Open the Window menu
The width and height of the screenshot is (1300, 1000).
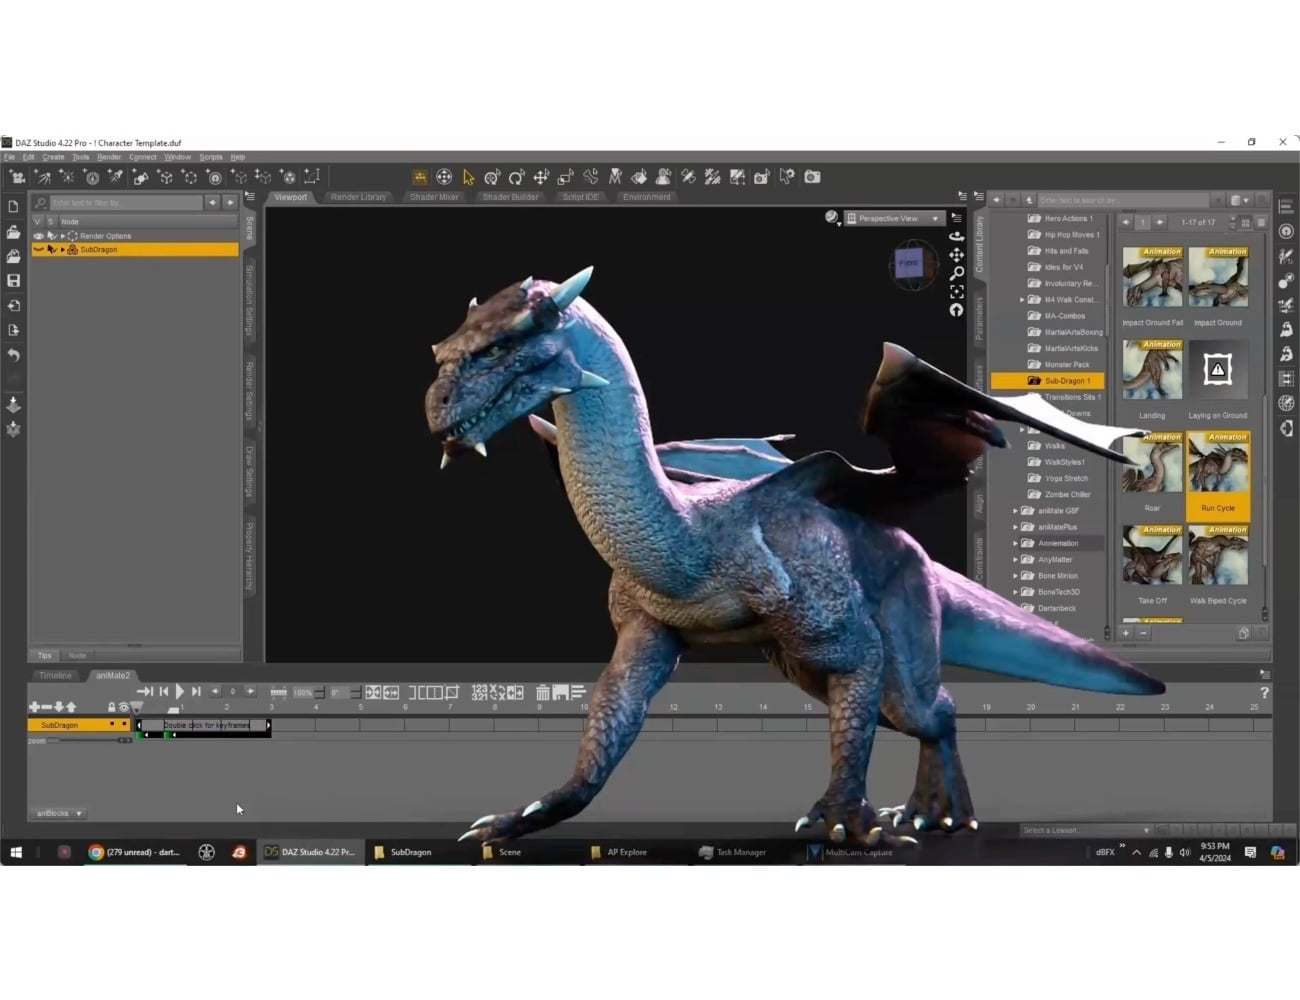click(178, 156)
